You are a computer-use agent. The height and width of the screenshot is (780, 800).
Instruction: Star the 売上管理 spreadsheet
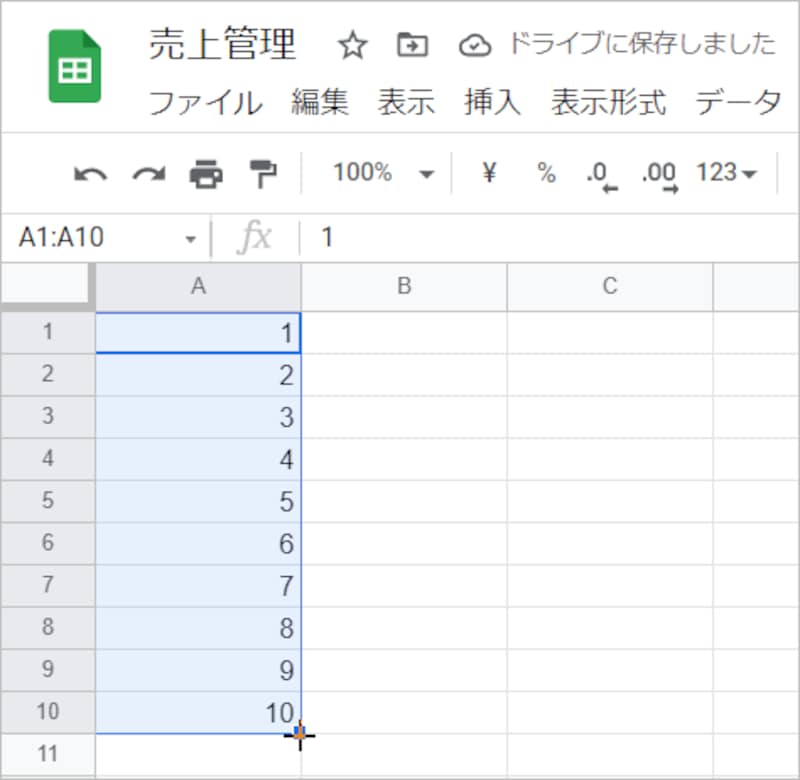coord(351,46)
